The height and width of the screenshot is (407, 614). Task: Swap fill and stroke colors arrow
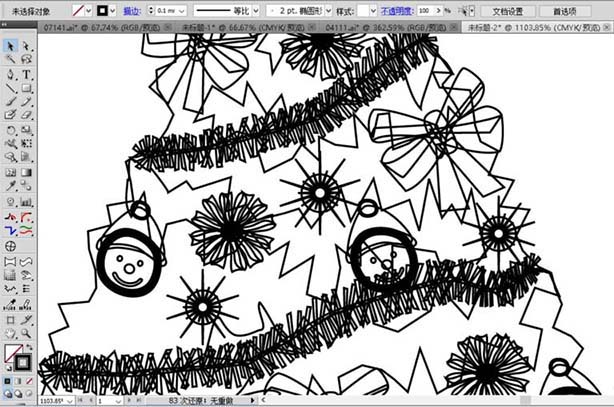point(29,347)
